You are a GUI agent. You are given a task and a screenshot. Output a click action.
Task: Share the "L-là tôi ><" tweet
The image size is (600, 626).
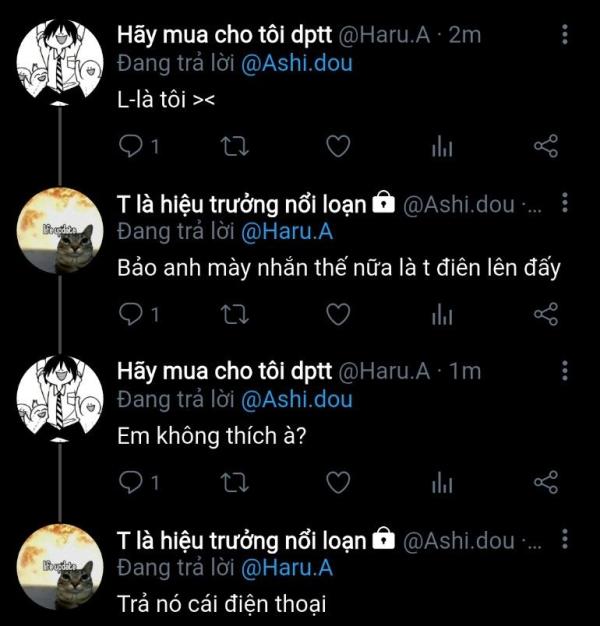(x=546, y=146)
